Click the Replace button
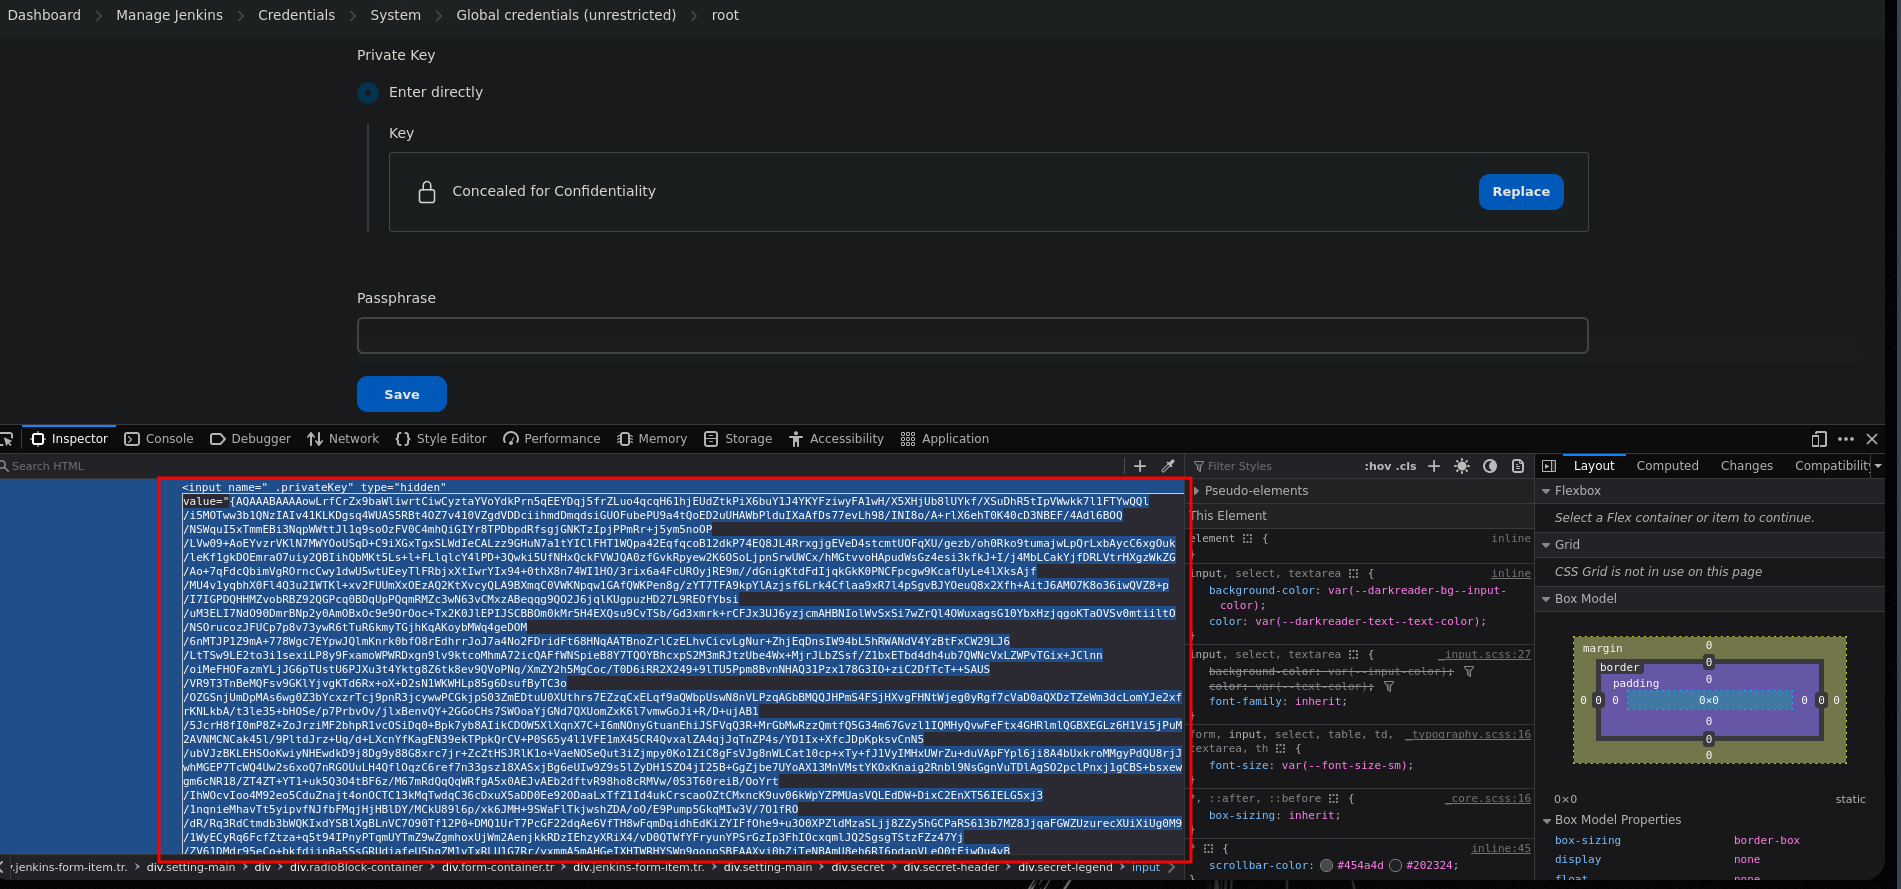This screenshot has width=1901, height=889. [x=1520, y=192]
